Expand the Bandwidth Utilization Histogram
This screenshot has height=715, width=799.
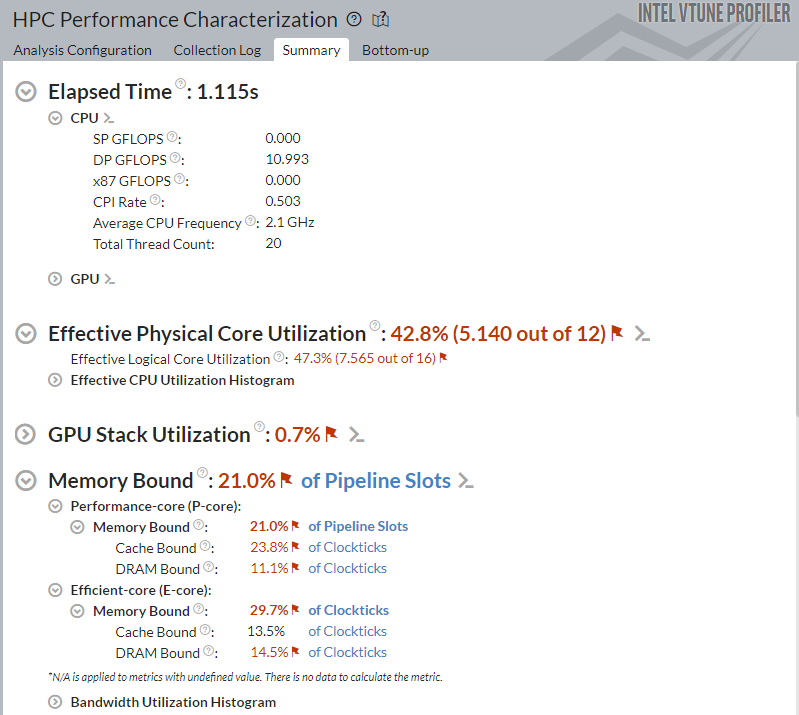(x=56, y=702)
